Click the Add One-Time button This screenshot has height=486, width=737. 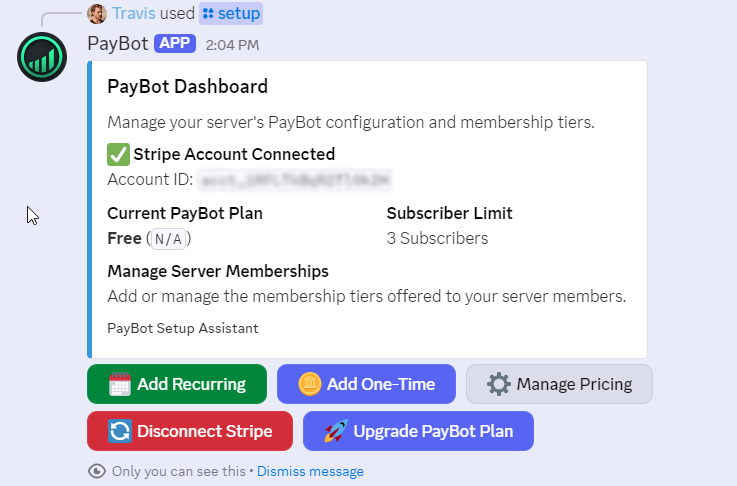(x=366, y=384)
